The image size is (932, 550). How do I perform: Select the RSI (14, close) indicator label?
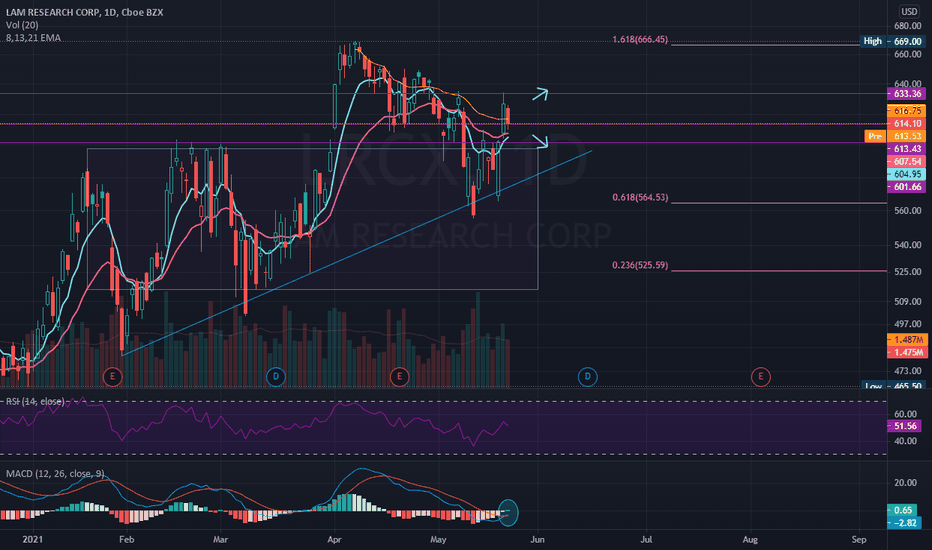pyautogui.click(x=35, y=401)
